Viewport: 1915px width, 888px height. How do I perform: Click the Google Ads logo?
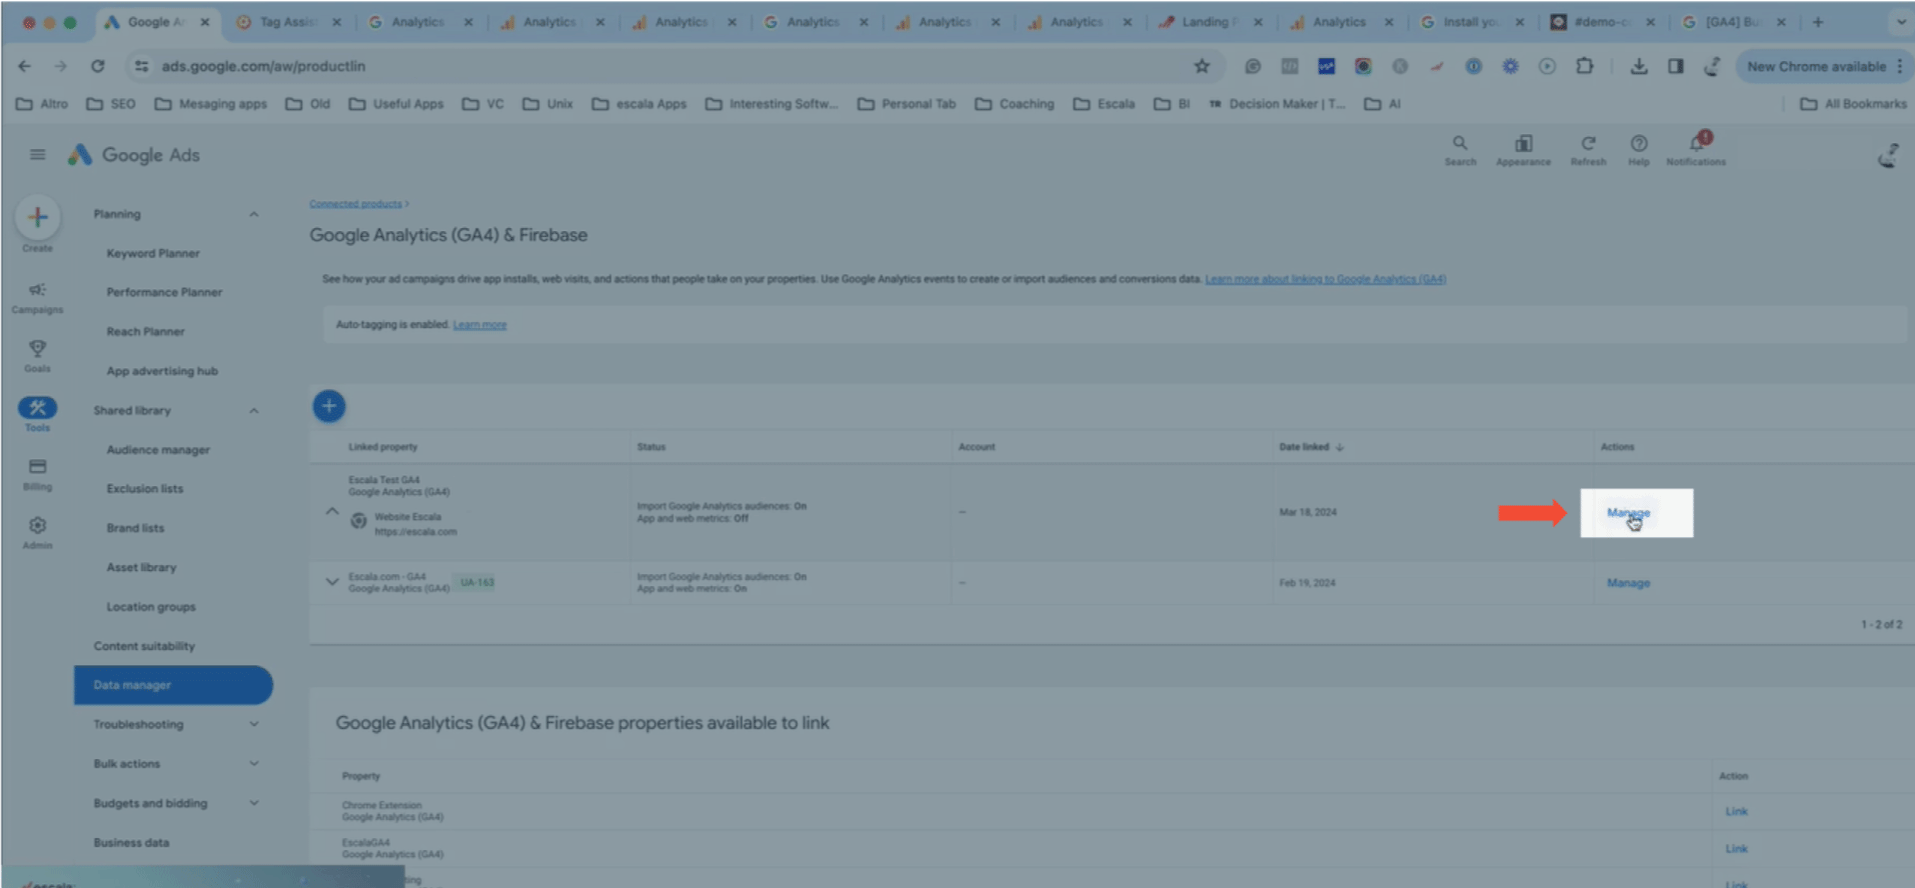tap(134, 155)
